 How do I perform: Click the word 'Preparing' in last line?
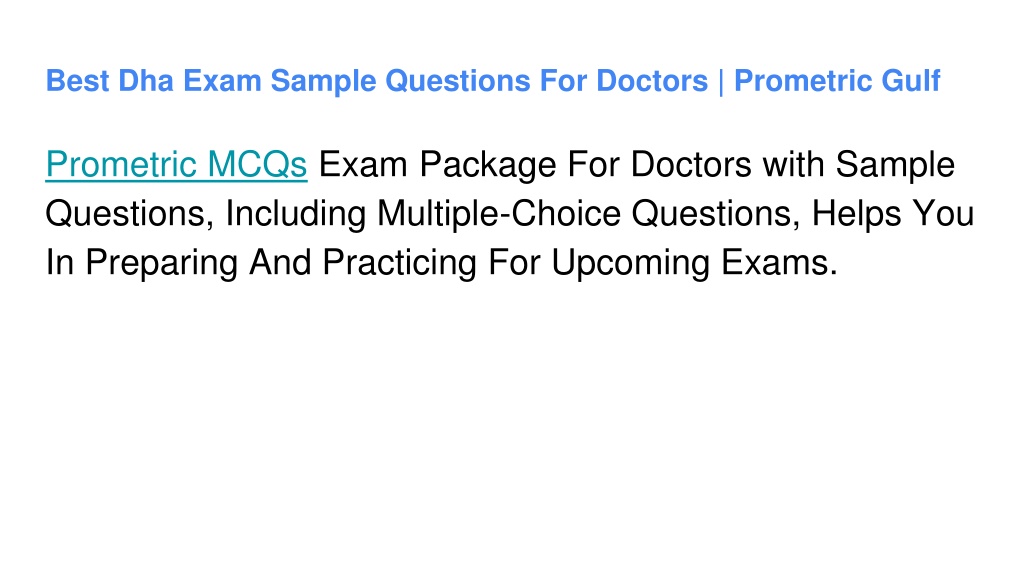[x=161, y=263]
